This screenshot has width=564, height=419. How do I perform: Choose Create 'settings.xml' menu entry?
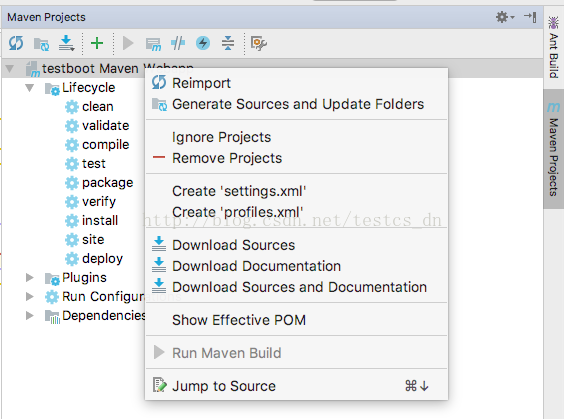click(x=296, y=191)
